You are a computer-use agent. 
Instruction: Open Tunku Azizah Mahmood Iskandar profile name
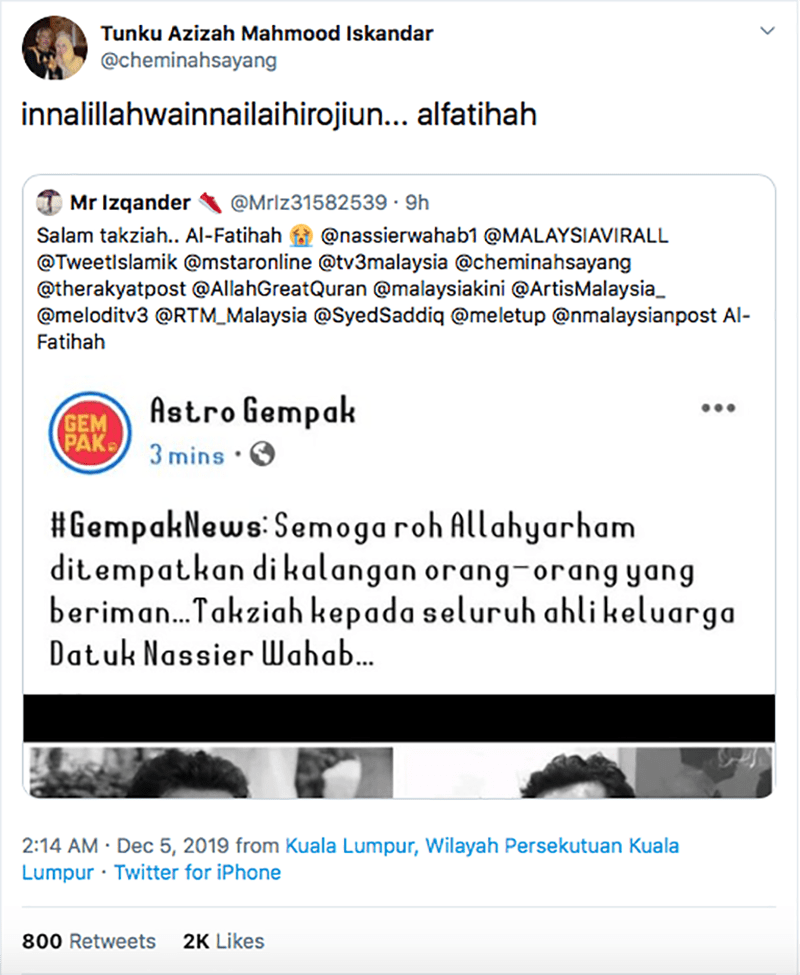tap(267, 33)
